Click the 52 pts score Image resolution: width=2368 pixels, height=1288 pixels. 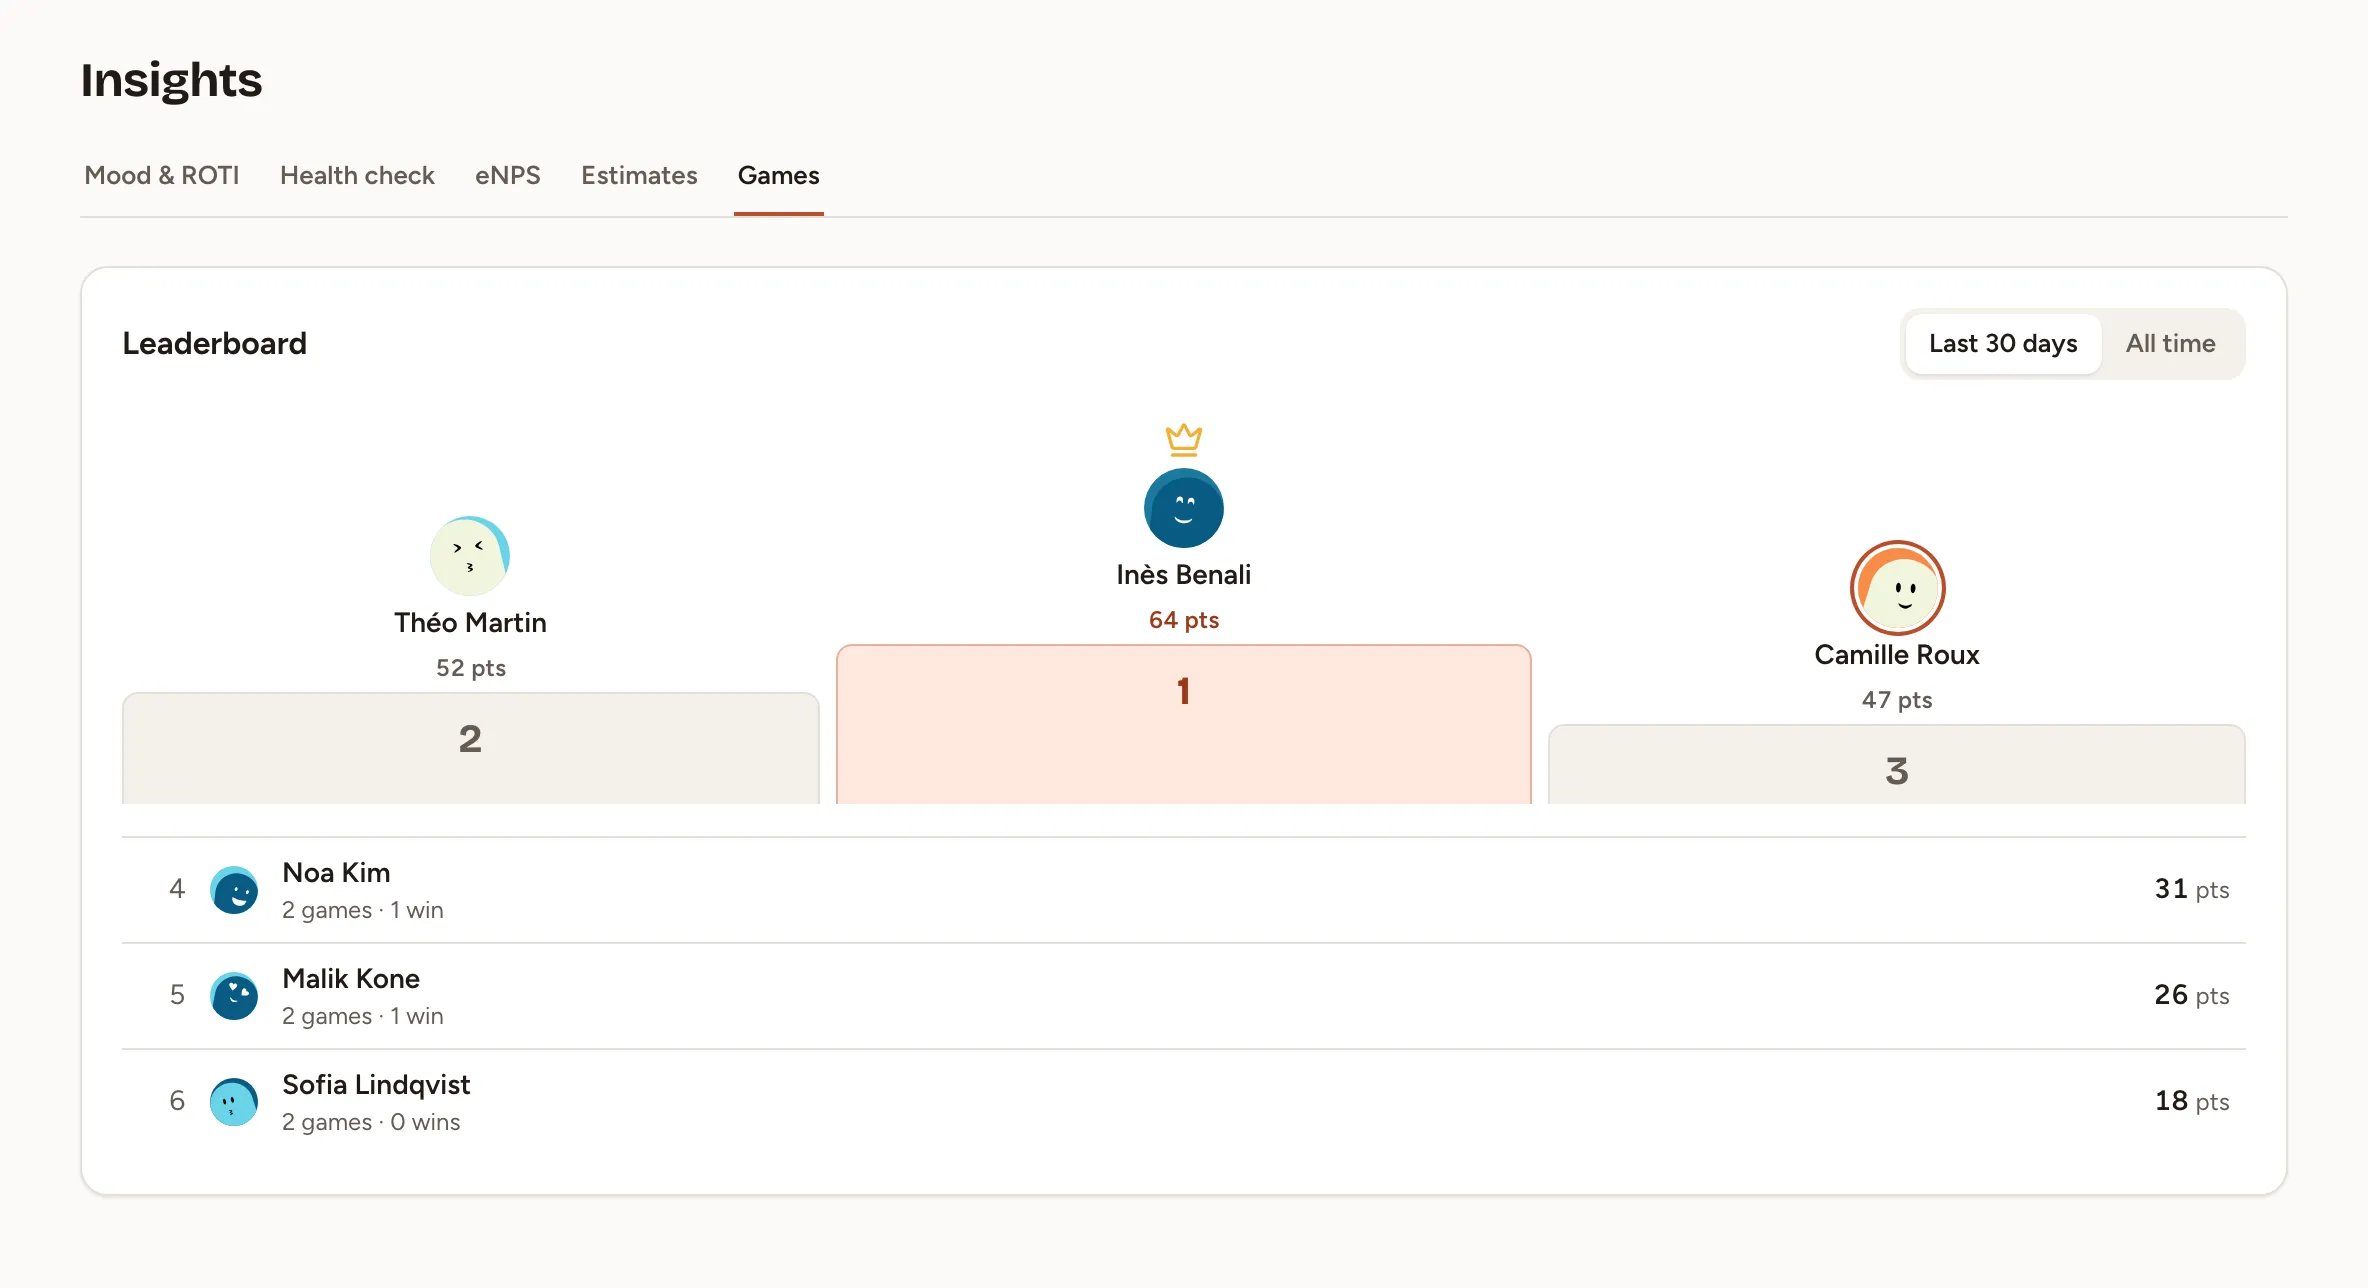(x=470, y=668)
